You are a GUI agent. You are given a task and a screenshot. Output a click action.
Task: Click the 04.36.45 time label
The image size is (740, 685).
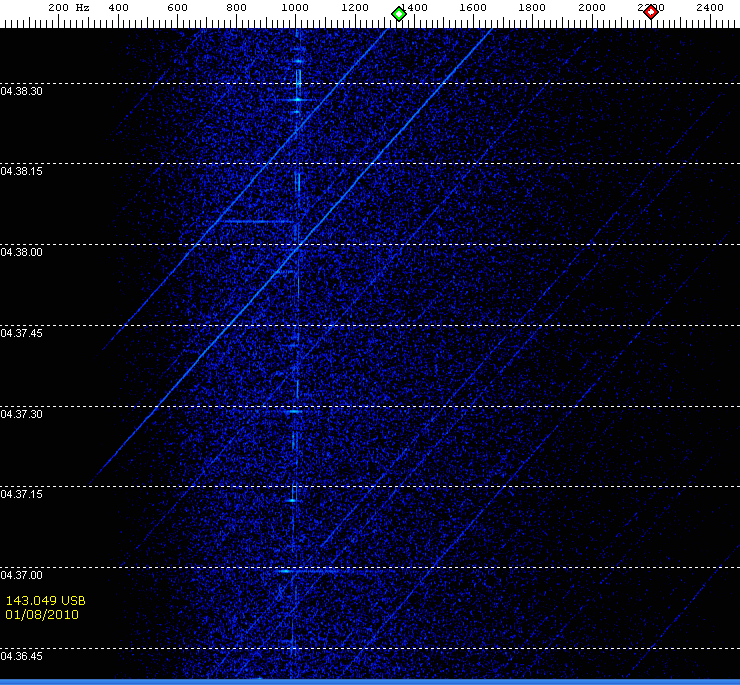21,656
